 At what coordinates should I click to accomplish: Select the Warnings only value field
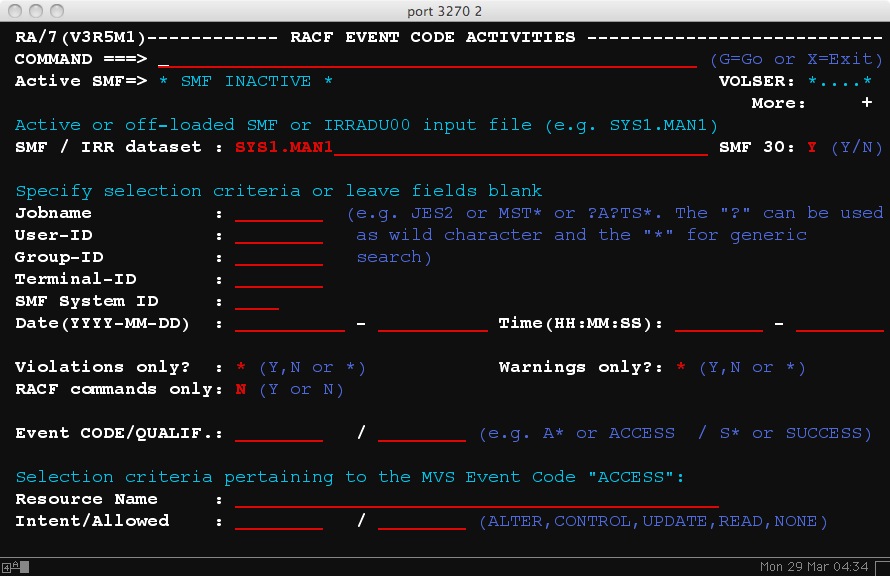click(681, 367)
